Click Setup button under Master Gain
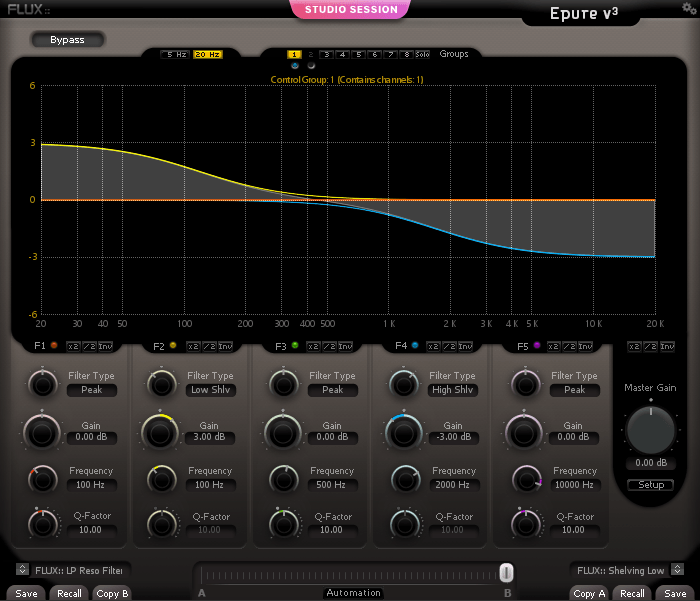Screen dimensions: 700x601 651,484
